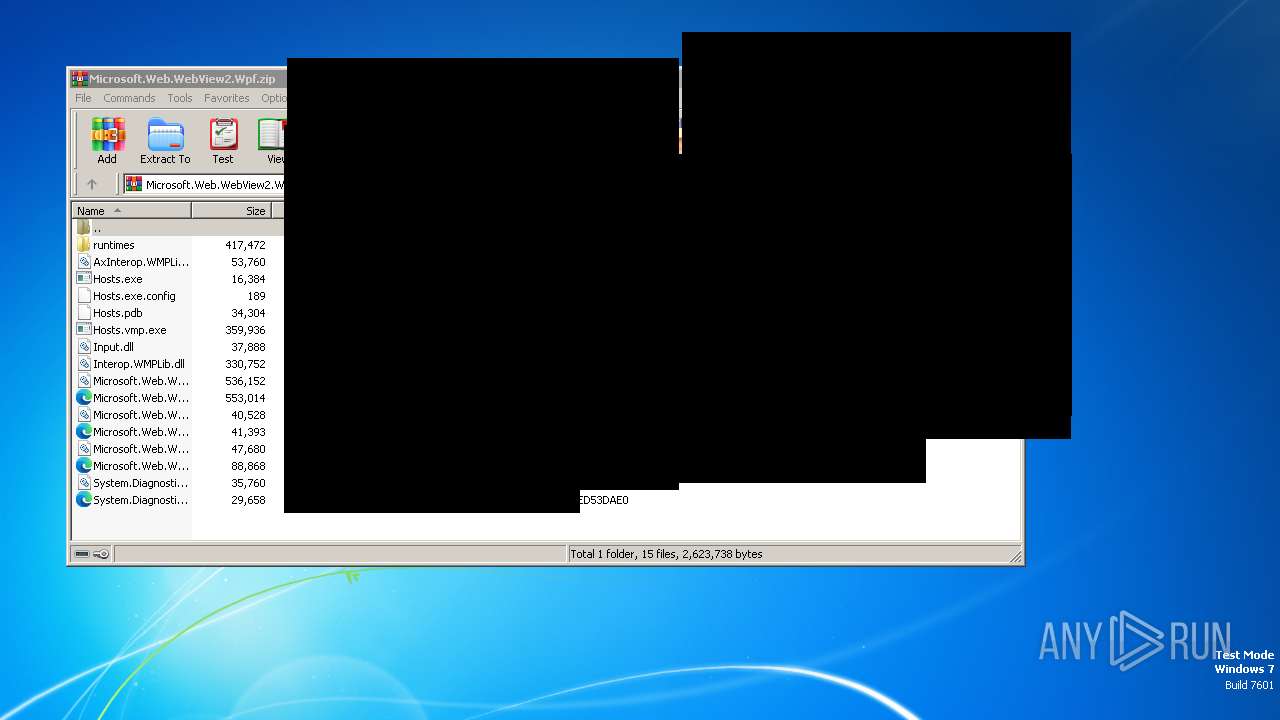Select the Microsoft.Web.W... file sized 47,680
Screen dimensions: 1280x720
[x=141, y=449]
